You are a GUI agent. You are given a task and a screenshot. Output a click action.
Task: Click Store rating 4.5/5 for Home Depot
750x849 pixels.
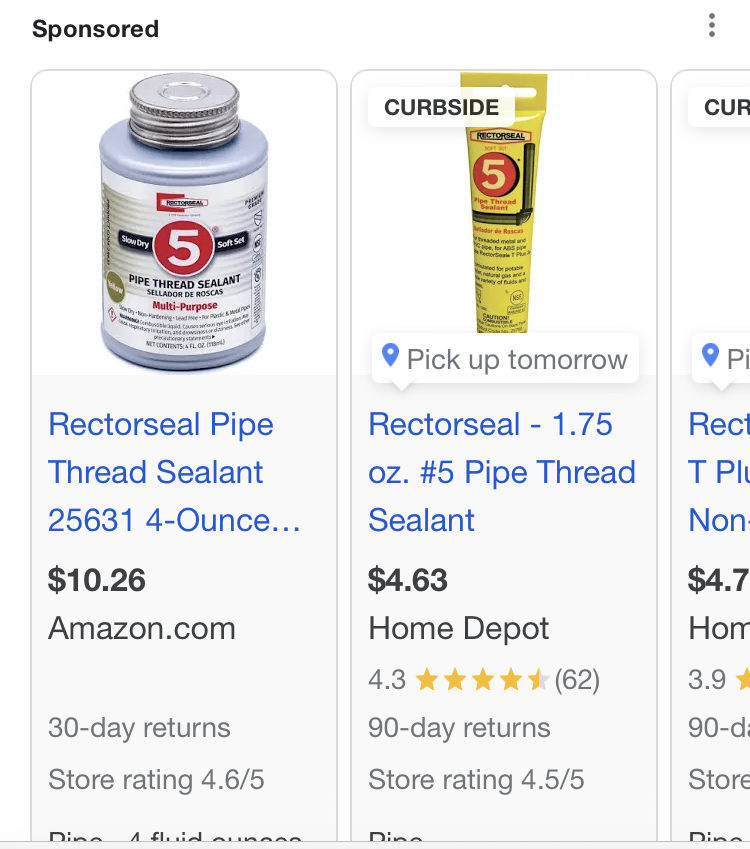coord(476,779)
